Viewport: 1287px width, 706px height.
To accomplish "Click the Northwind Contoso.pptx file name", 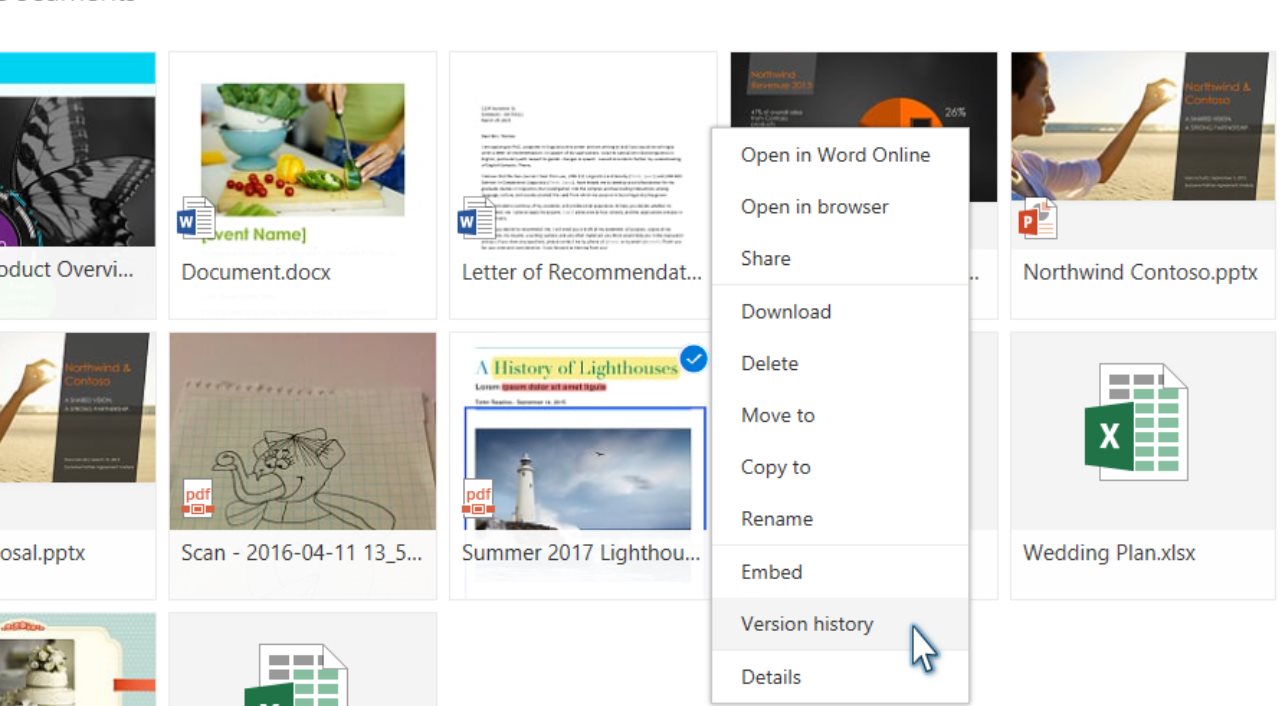I will (1140, 272).
